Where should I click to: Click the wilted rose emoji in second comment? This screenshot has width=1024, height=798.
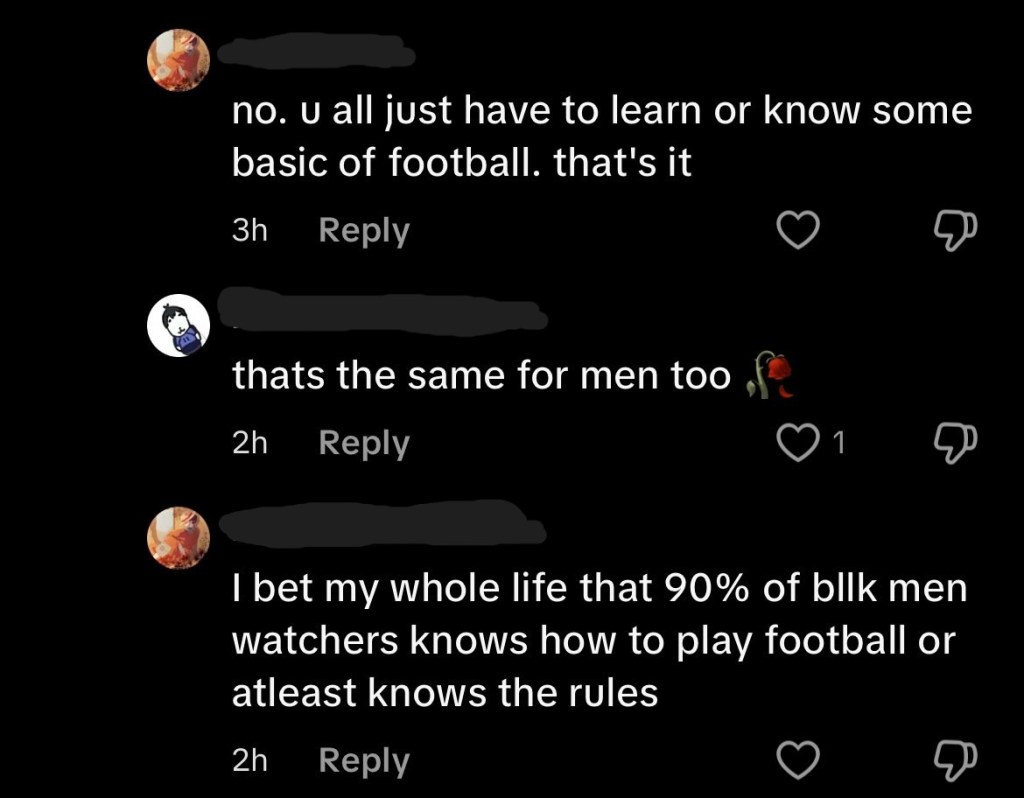coord(769,375)
